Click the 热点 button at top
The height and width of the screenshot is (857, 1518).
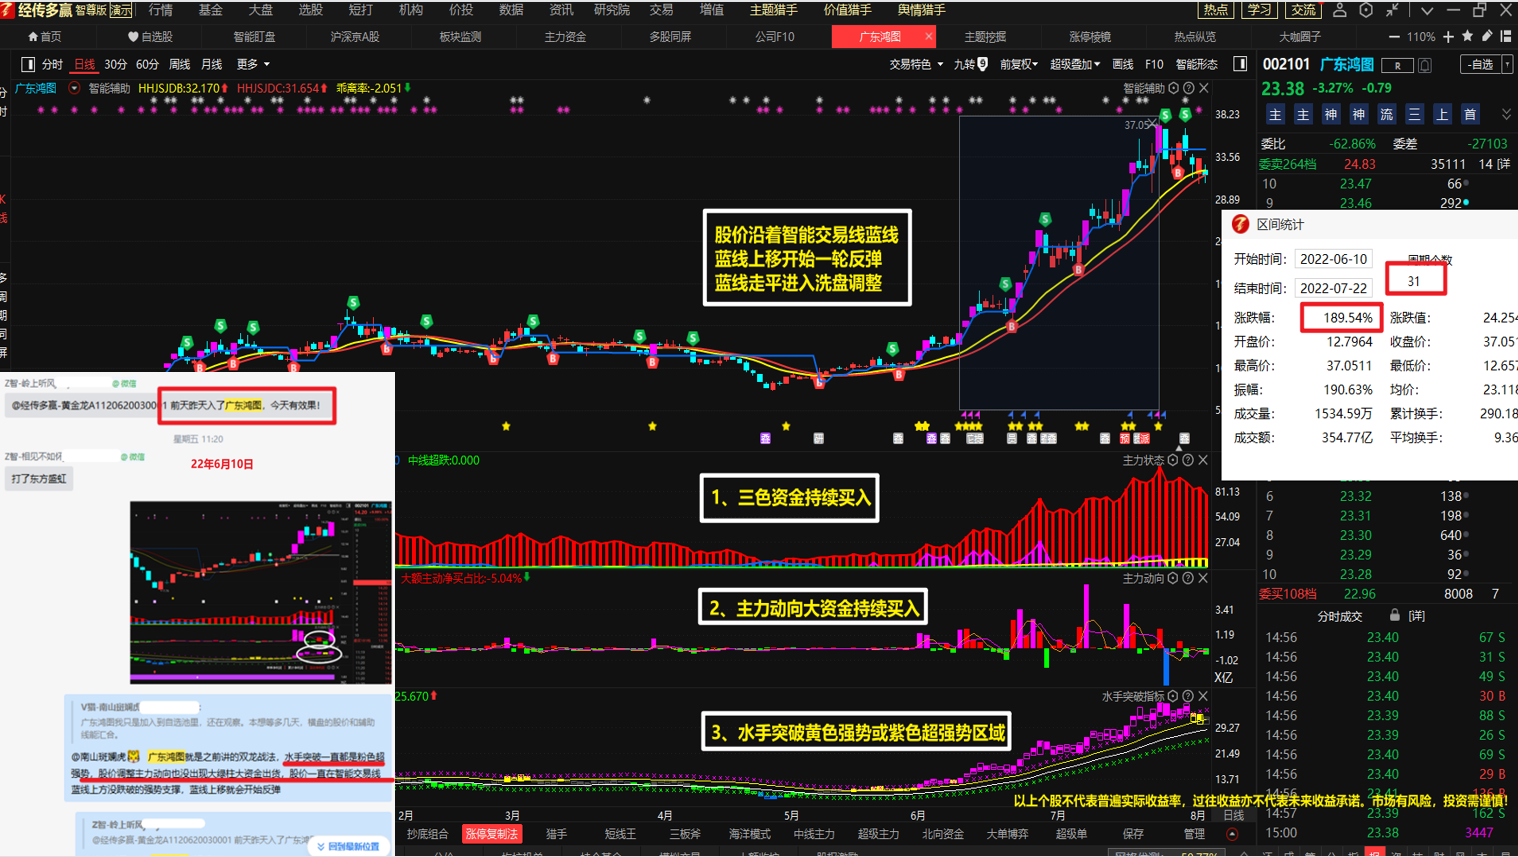point(1215,10)
